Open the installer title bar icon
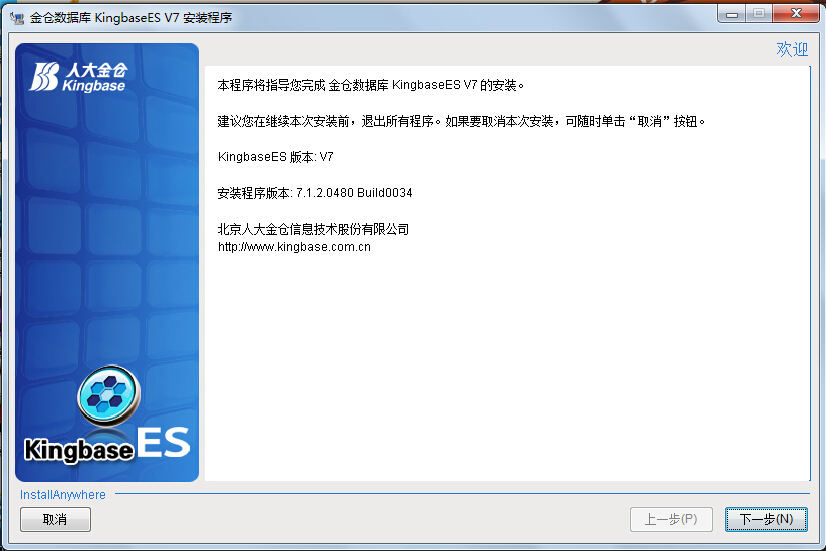The height and width of the screenshot is (551, 826). coord(17,18)
